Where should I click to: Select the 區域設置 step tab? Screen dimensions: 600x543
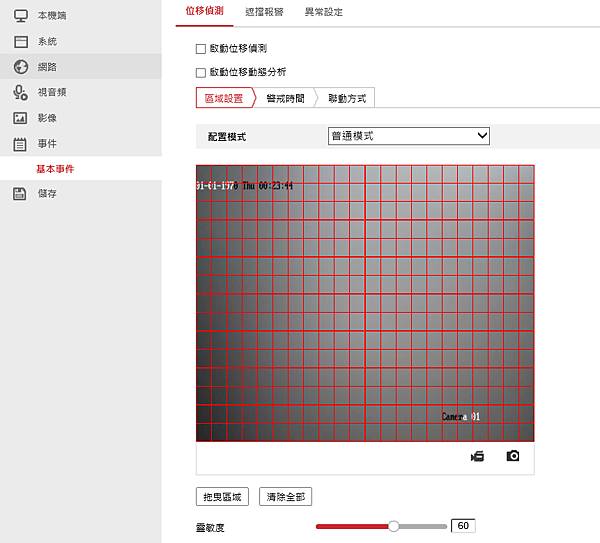(x=224, y=98)
